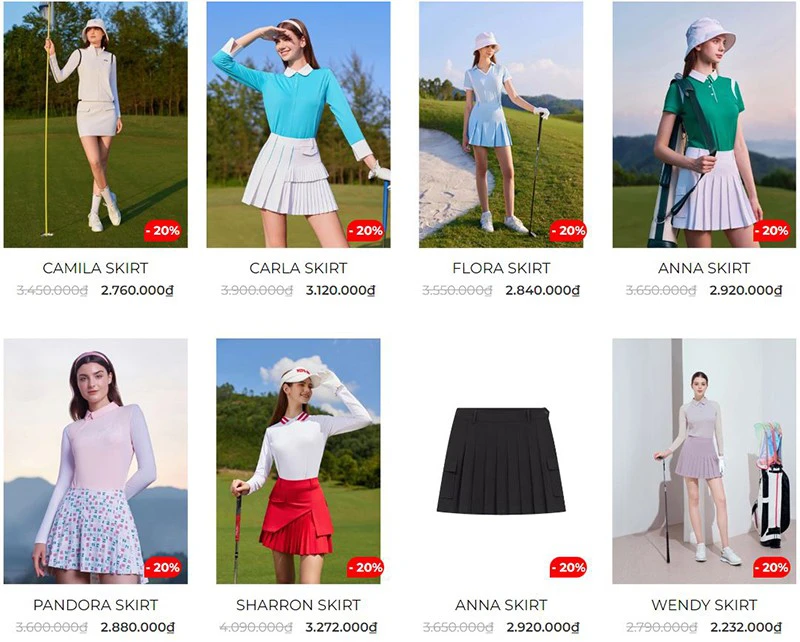This screenshot has width=800, height=642.
Task: Open the Pandora Skirt product photo
Action: click(95, 461)
